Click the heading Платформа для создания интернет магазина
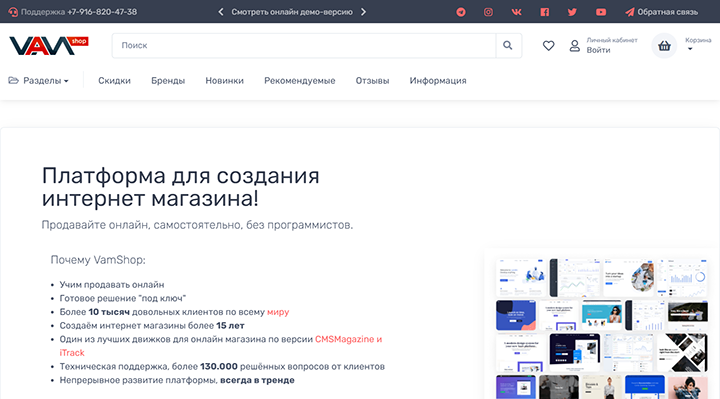The image size is (720, 399). (180, 187)
